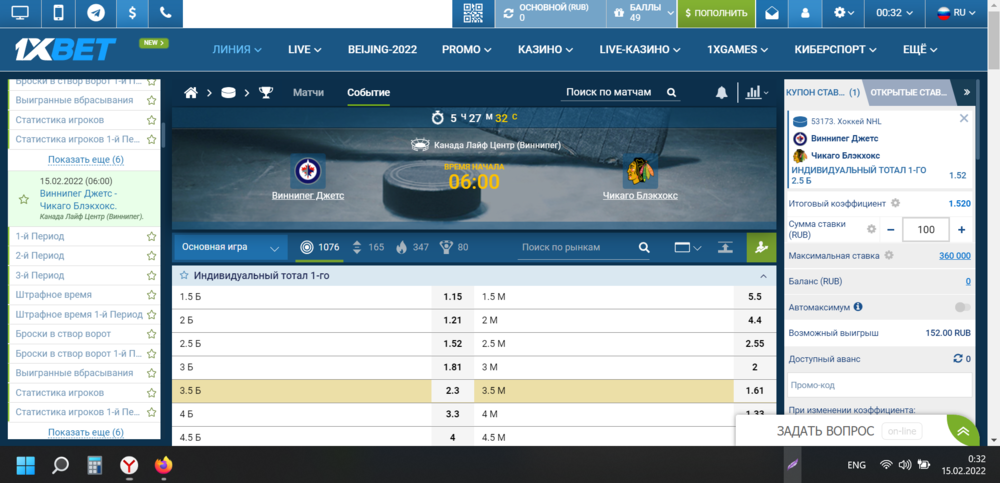Screen dimensions: 1000x483
Task: Open the 00:32 time dropdown
Action: tap(895, 13)
